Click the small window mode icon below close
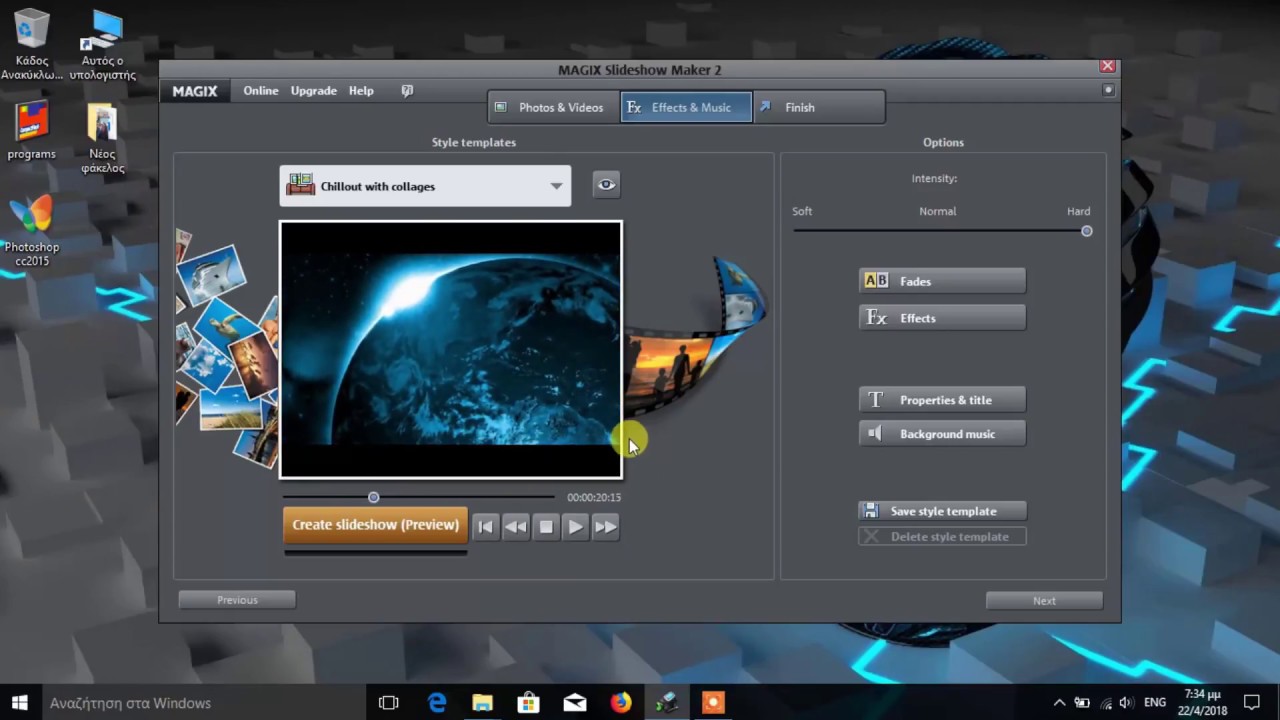 [1108, 90]
